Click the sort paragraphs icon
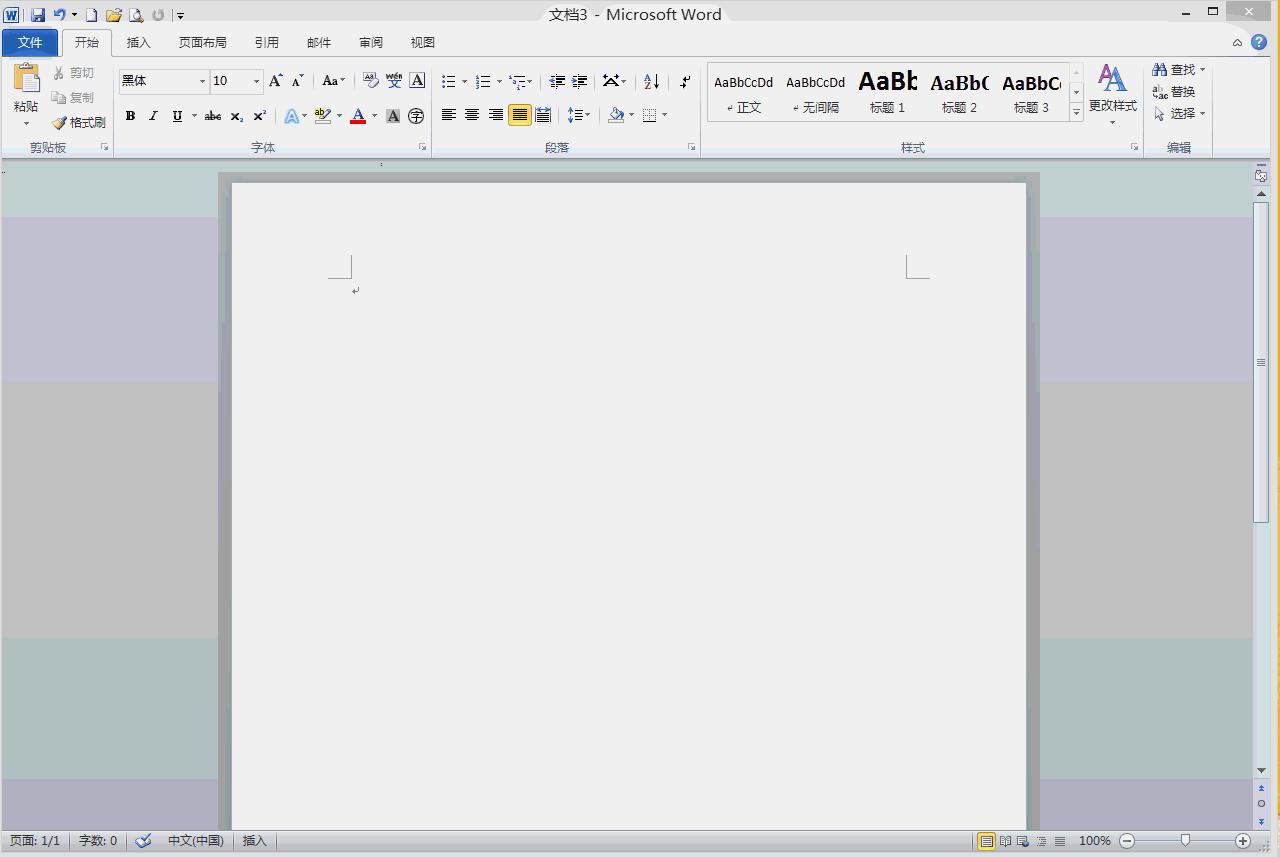The height and width of the screenshot is (857, 1280). click(651, 82)
